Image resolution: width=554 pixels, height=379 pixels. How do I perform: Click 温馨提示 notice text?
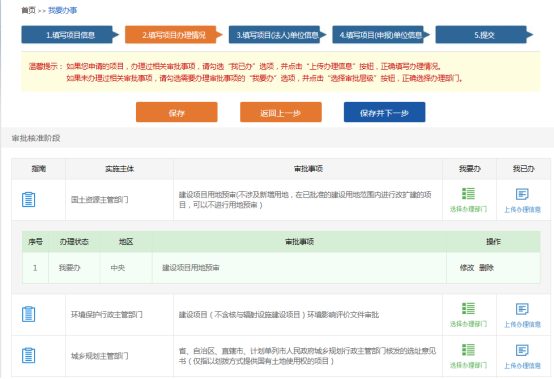pyautogui.click(x=46, y=66)
